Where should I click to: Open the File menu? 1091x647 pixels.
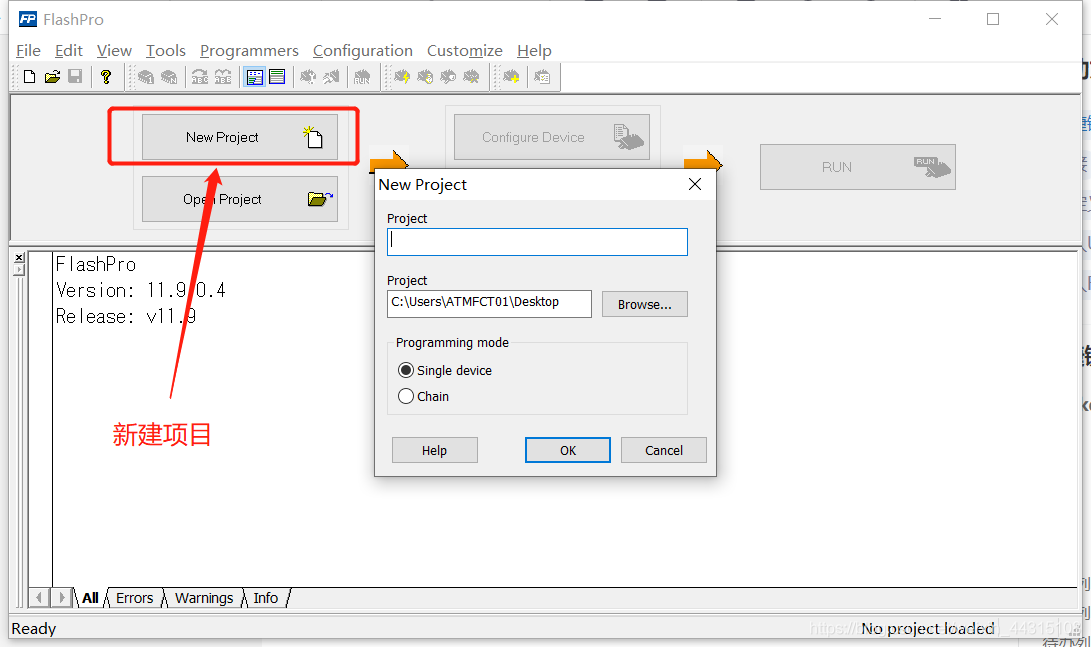point(29,51)
